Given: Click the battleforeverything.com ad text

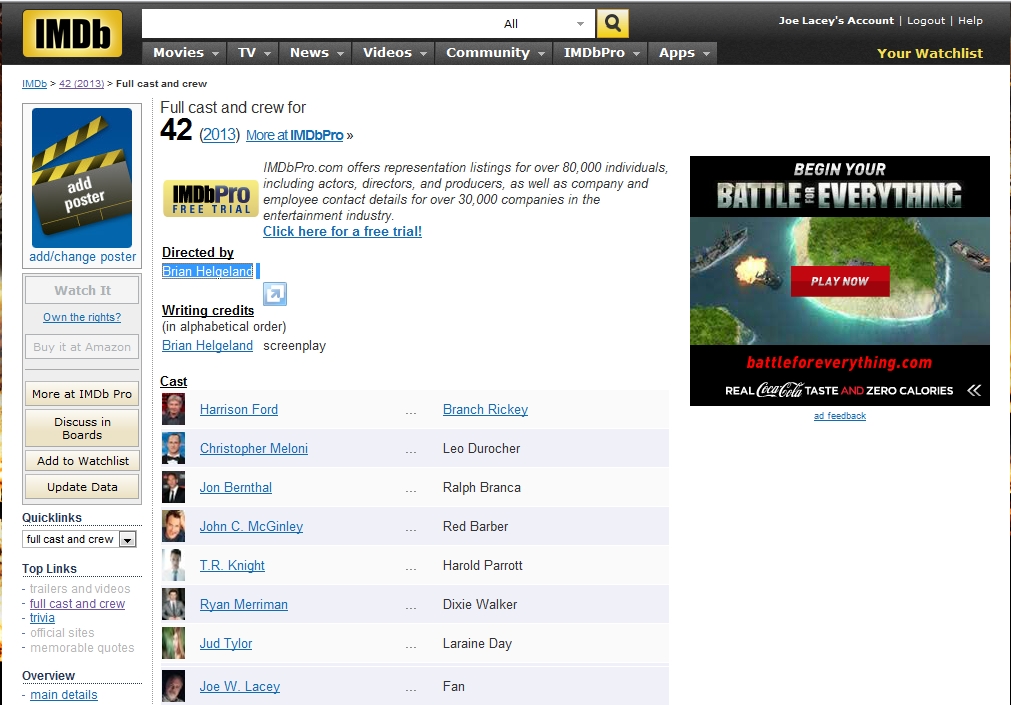Looking at the screenshot, I should click(839, 362).
